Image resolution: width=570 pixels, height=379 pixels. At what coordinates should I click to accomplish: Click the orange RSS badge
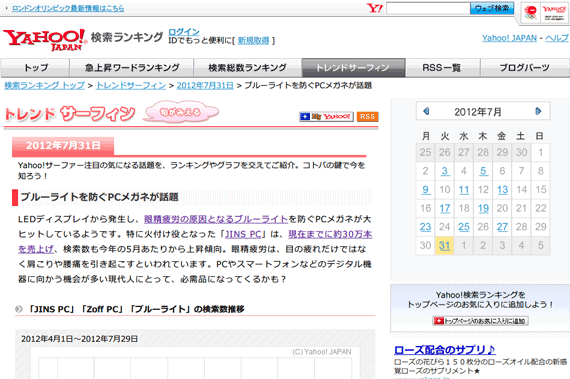(368, 117)
